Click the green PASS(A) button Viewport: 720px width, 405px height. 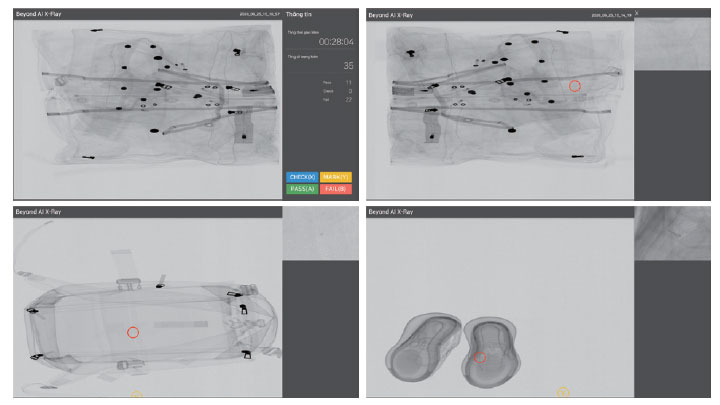[302, 188]
